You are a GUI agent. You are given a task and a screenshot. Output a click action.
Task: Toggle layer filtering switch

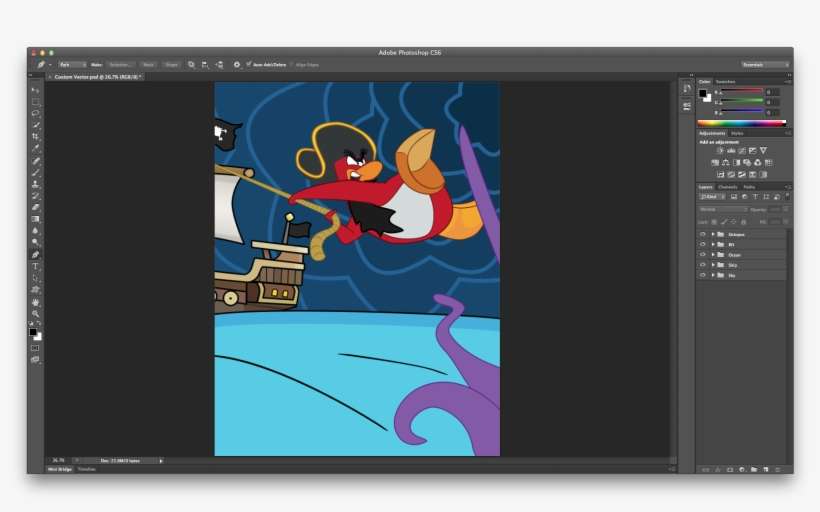pos(787,197)
